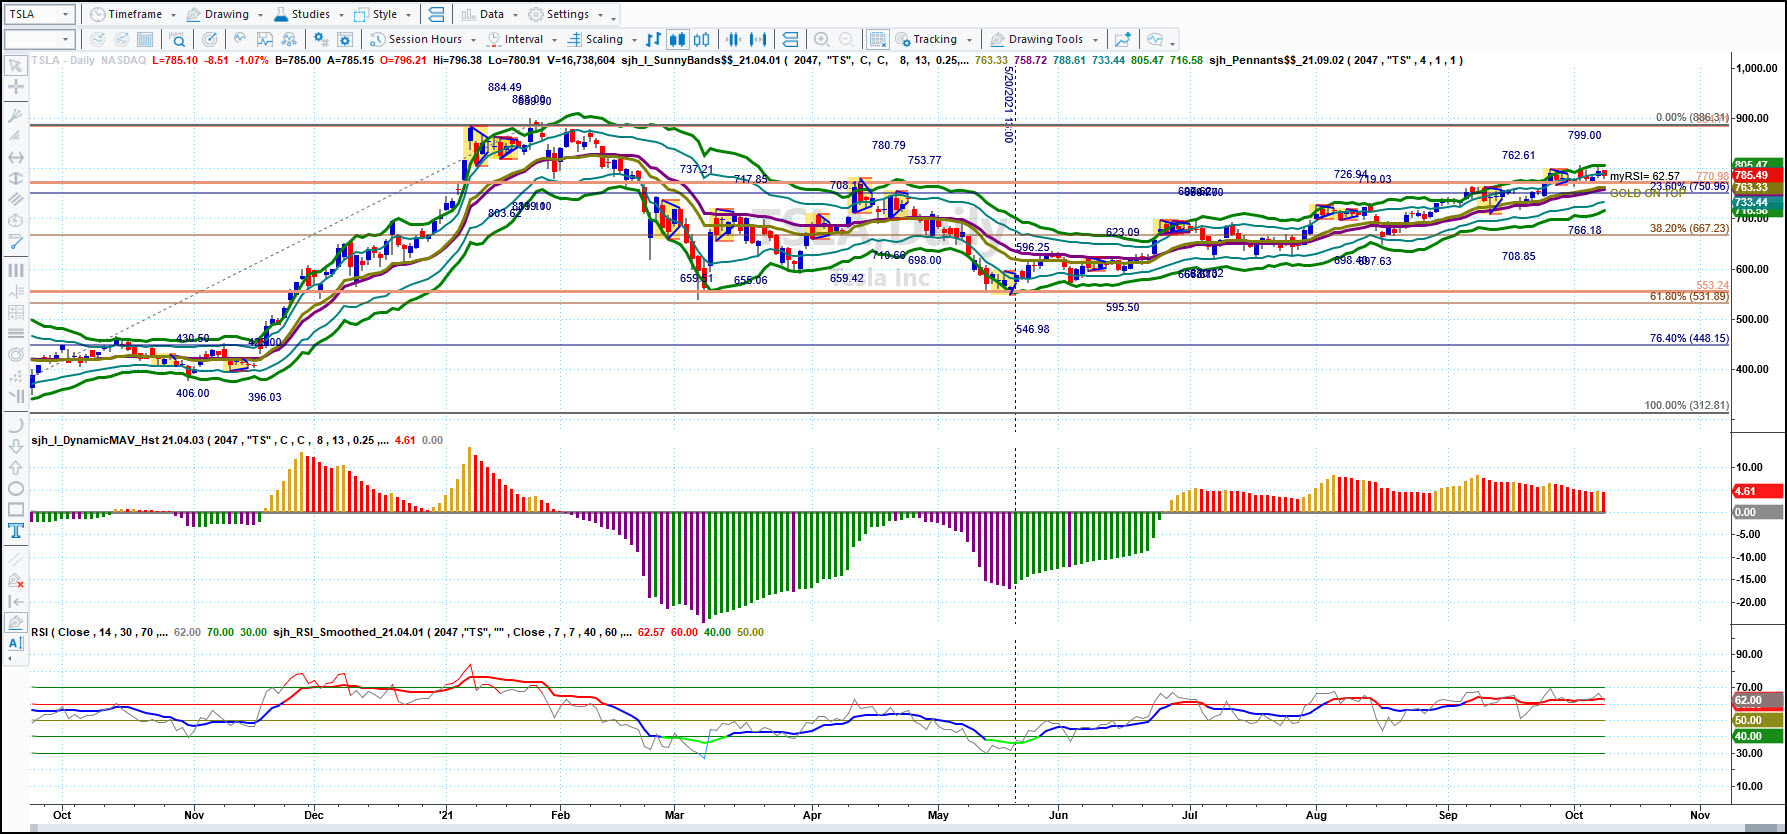Select the vertical bars cycle tool
This screenshot has width=1787, height=834.
(x=15, y=271)
